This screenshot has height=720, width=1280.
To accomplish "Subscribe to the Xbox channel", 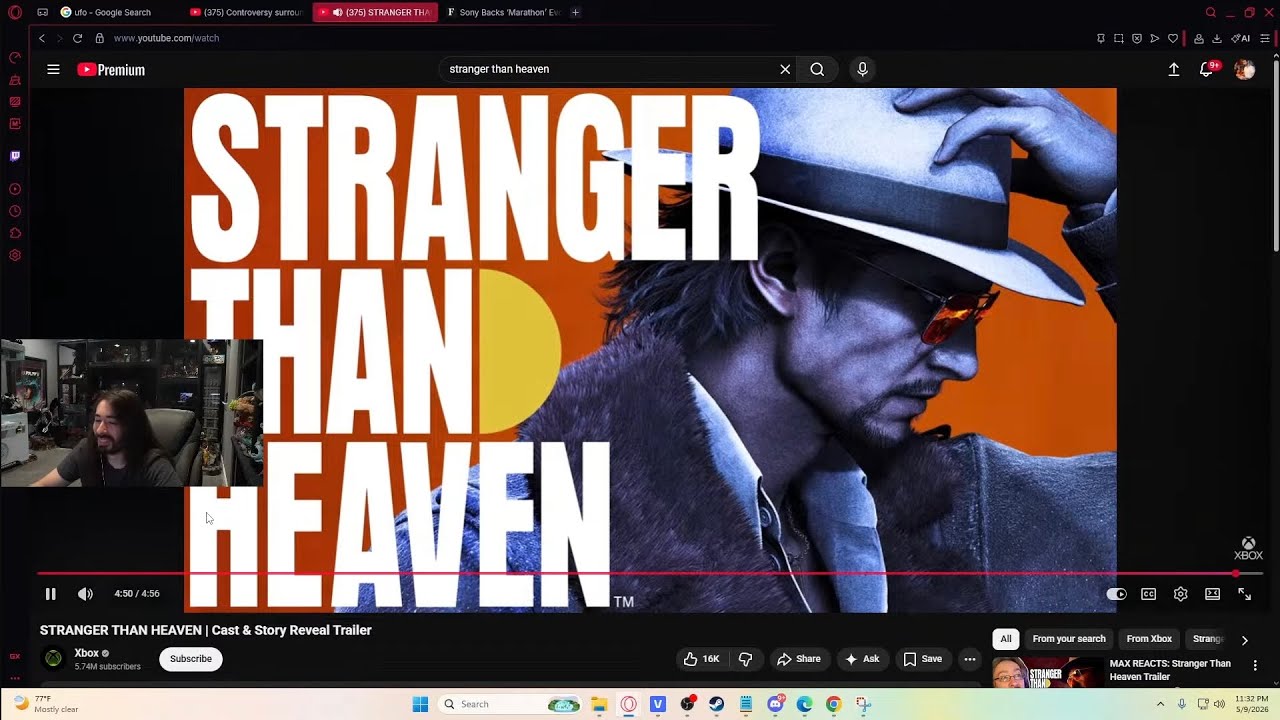I will click(191, 659).
